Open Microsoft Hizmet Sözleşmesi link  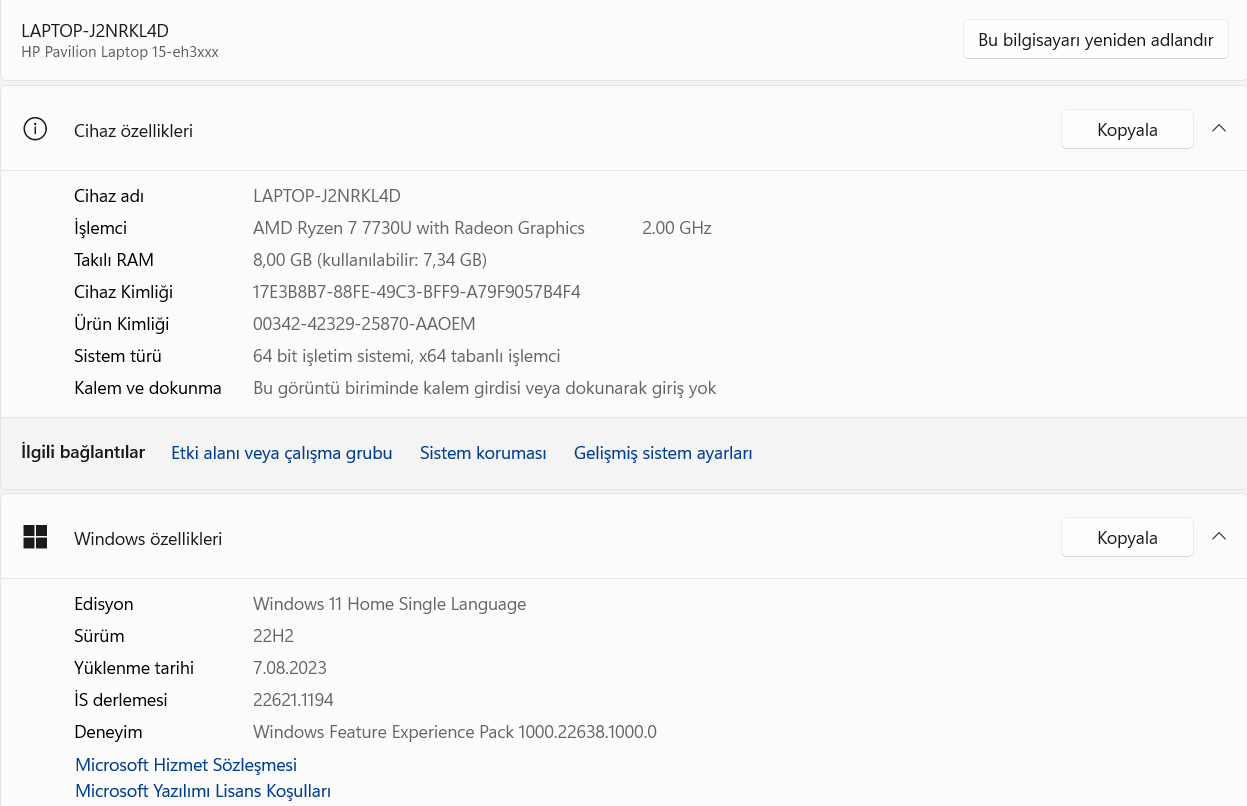[186, 765]
